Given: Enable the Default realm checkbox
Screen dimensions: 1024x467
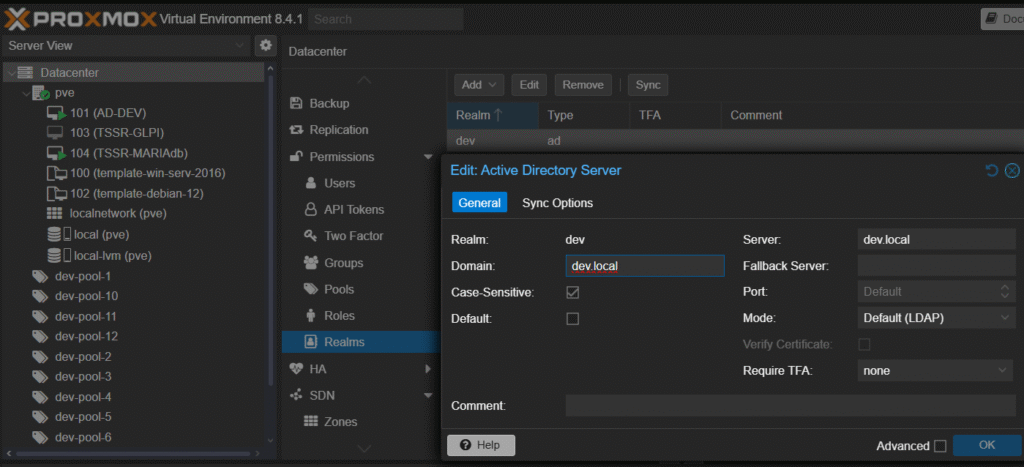Looking at the screenshot, I should (x=573, y=319).
